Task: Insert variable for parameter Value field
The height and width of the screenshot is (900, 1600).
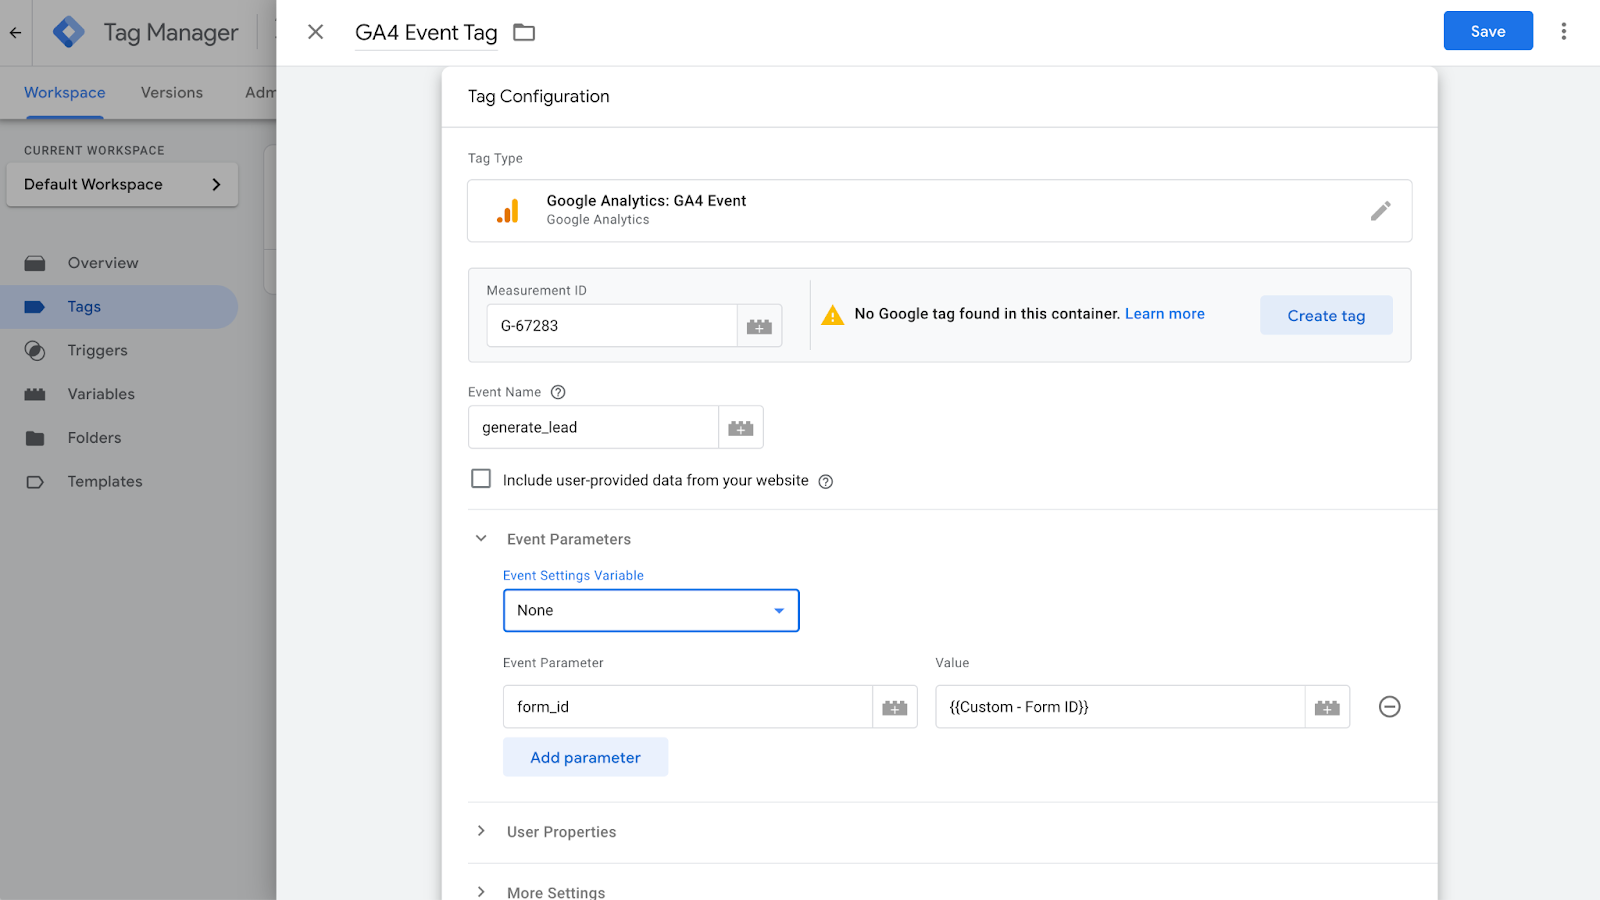Action: pos(1327,707)
